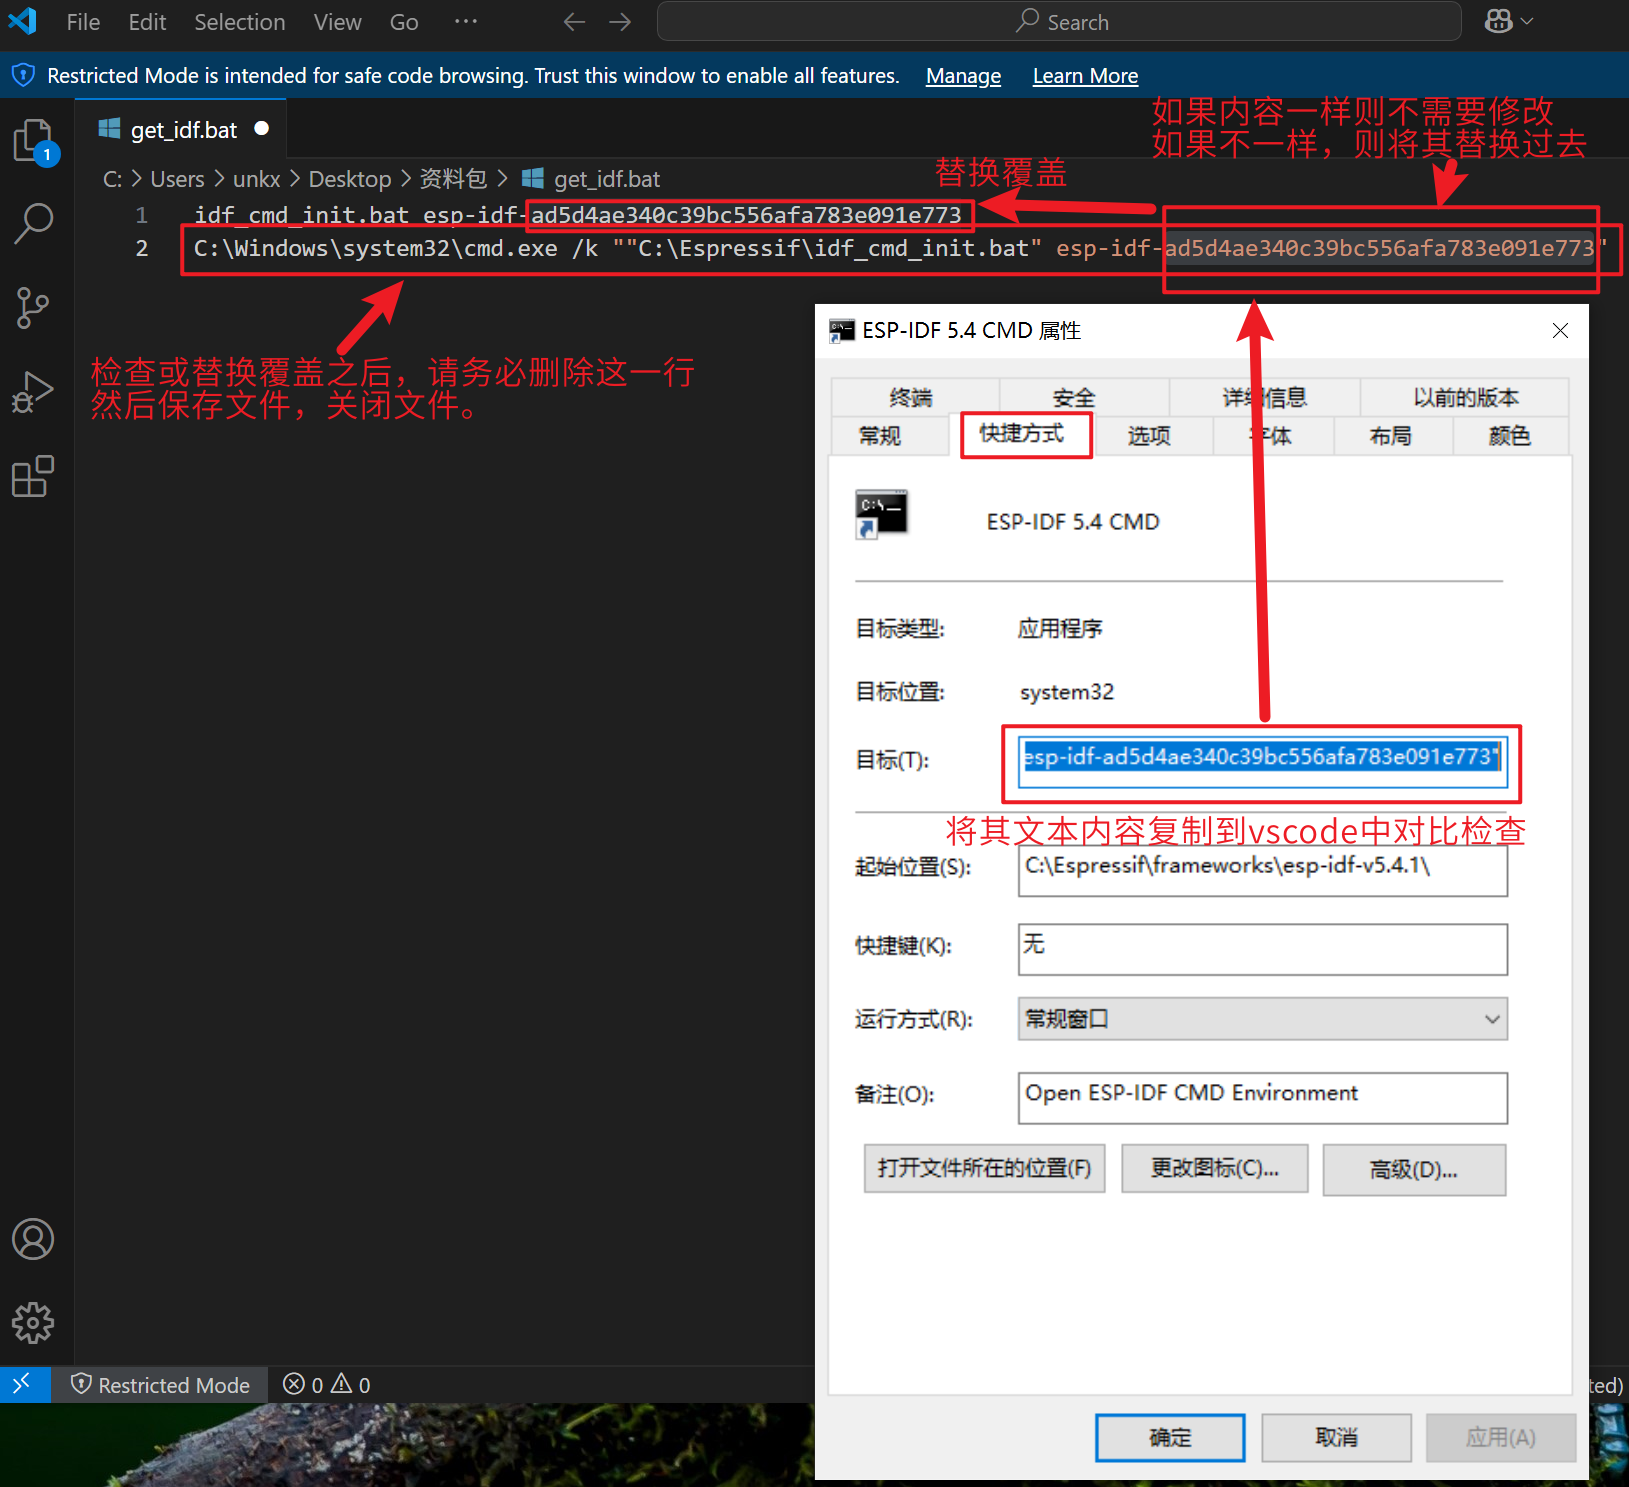Viewport: 1629px width, 1487px height.
Task: Click the Manage link in restricted banner
Action: [963, 76]
